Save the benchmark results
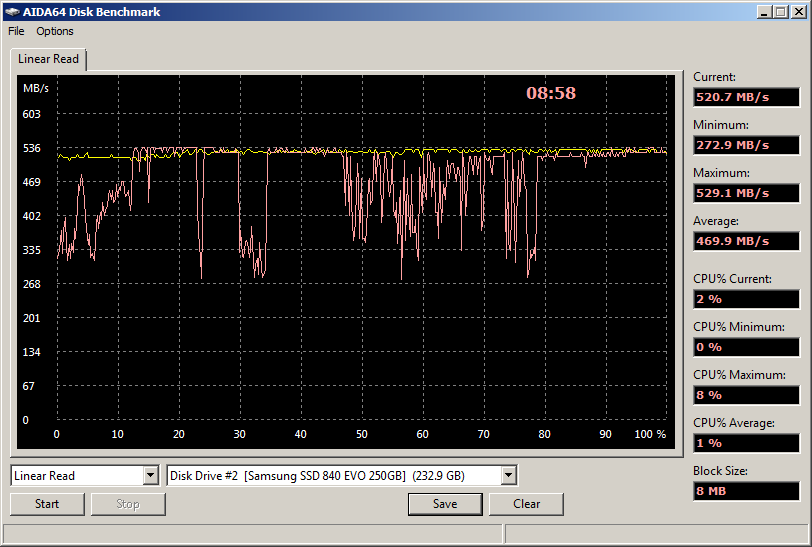 [445, 504]
